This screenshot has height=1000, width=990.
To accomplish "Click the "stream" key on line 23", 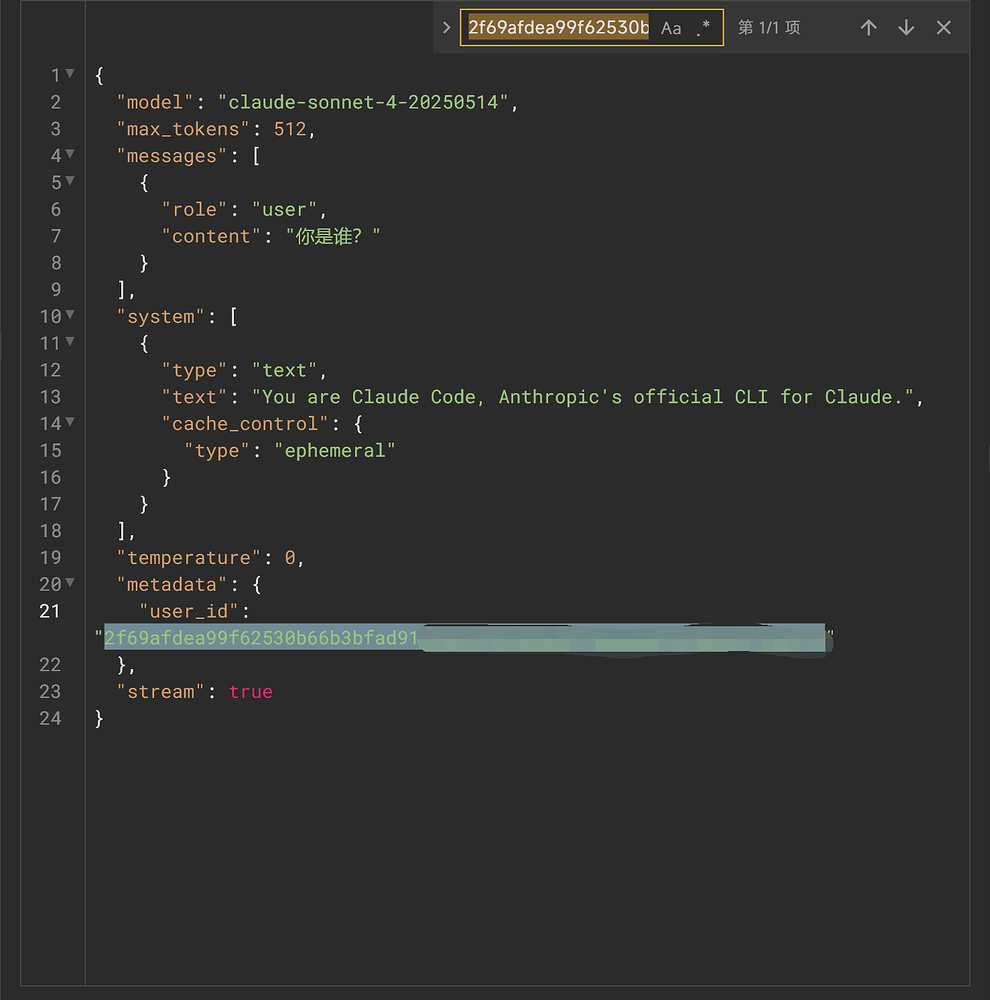I will coord(160,691).
